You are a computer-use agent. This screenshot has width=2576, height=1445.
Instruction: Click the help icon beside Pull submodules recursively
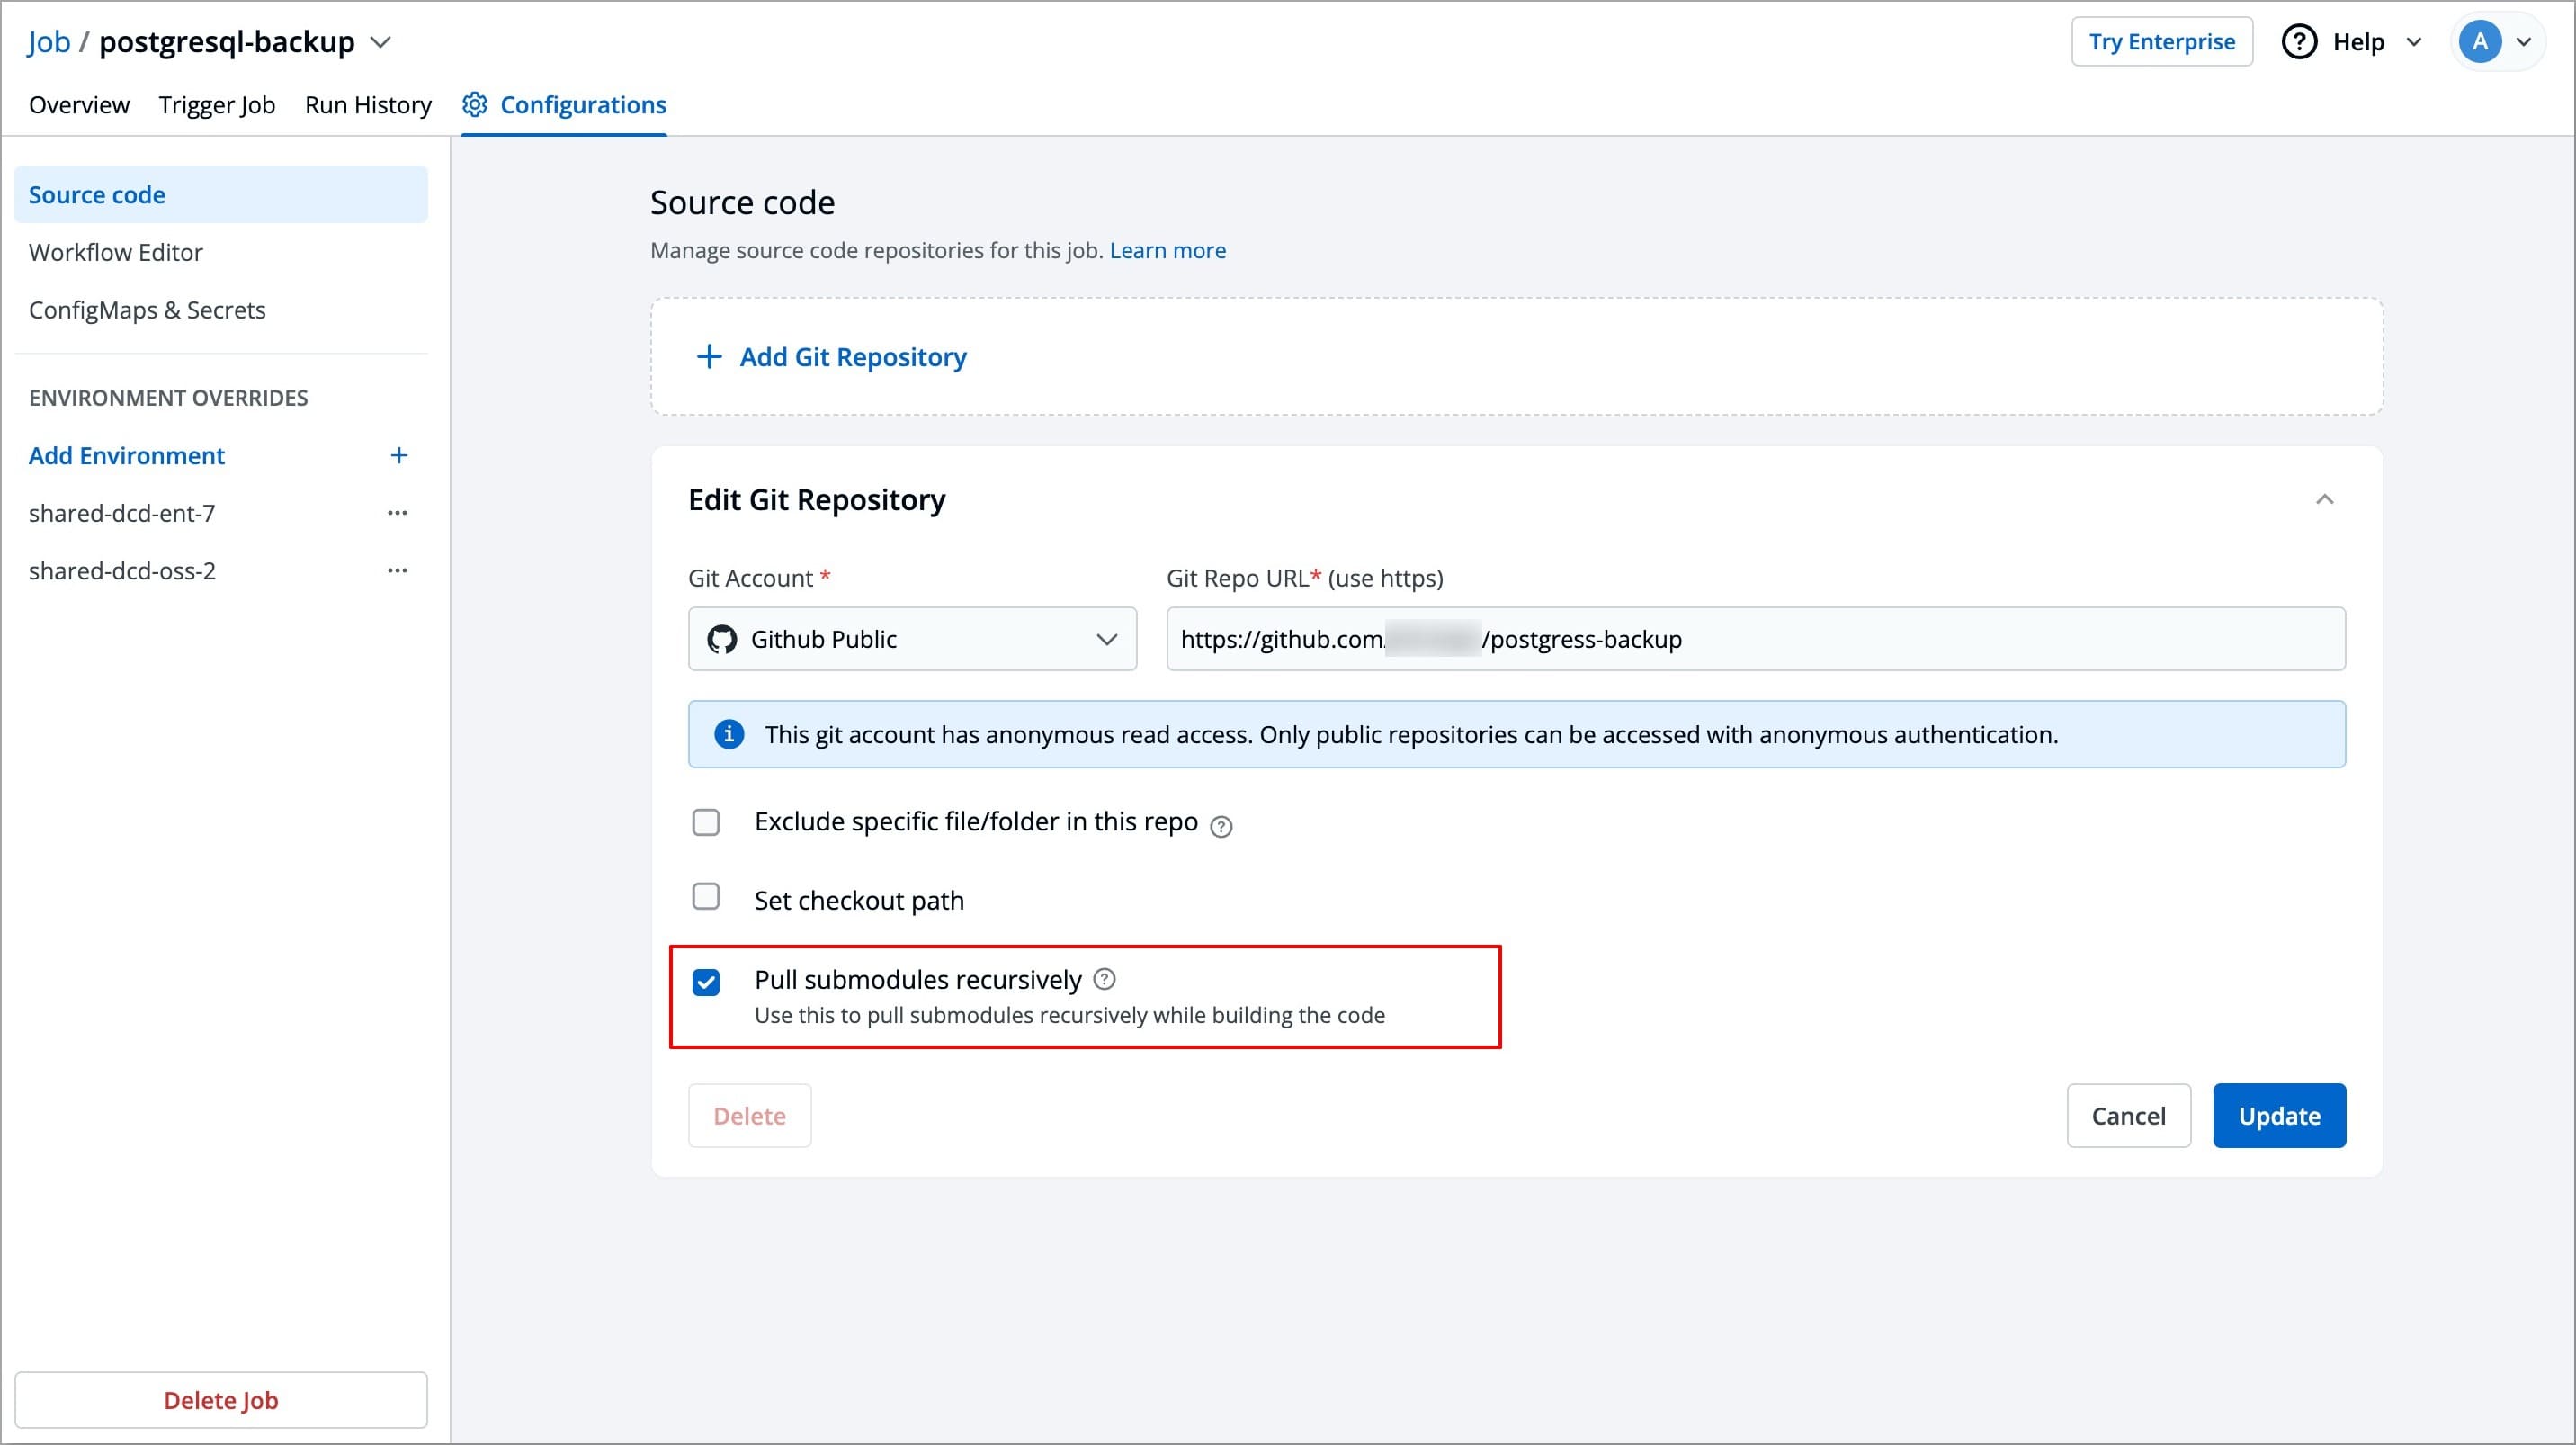coord(1104,979)
